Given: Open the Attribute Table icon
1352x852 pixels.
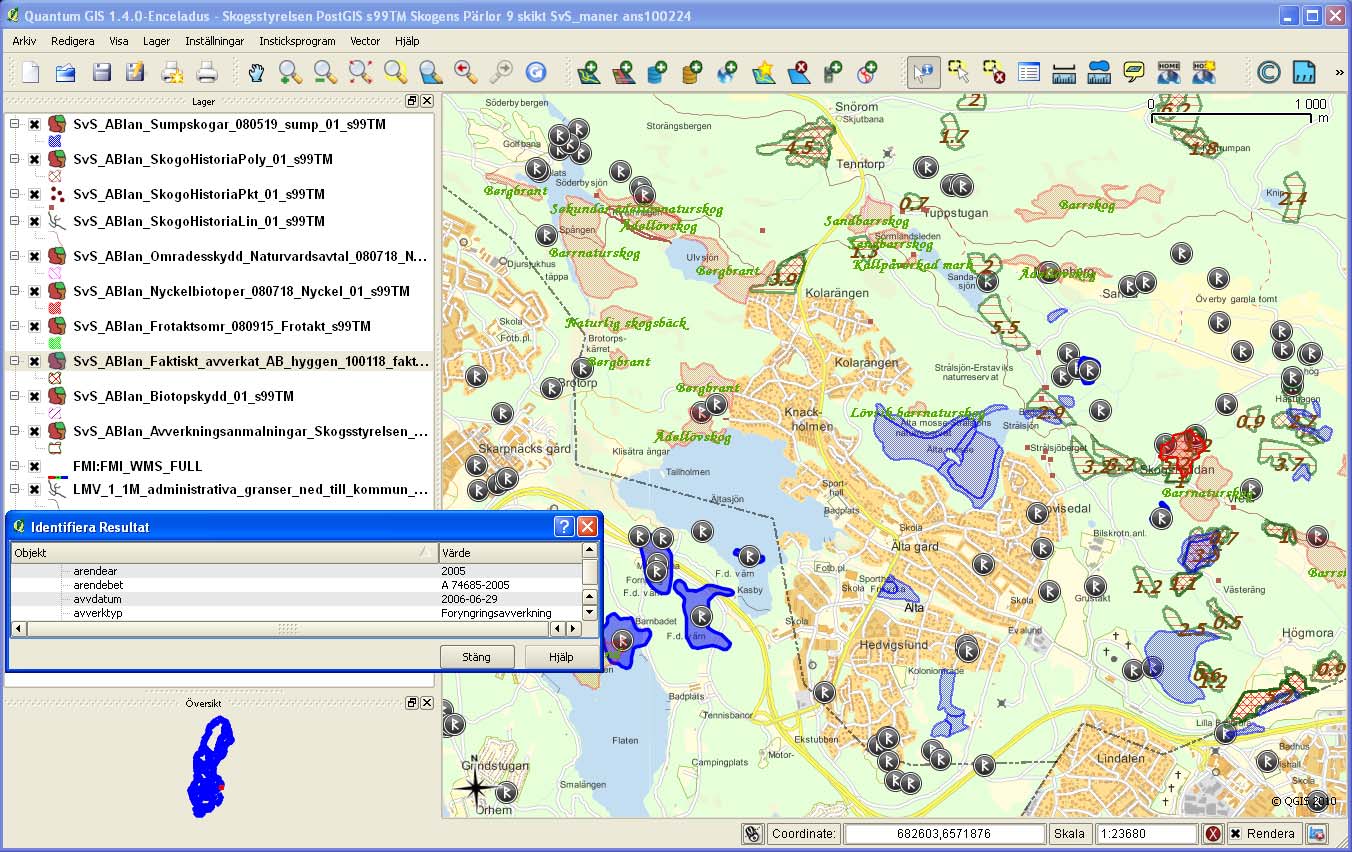Looking at the screenshot, I should coord(1029,72).
